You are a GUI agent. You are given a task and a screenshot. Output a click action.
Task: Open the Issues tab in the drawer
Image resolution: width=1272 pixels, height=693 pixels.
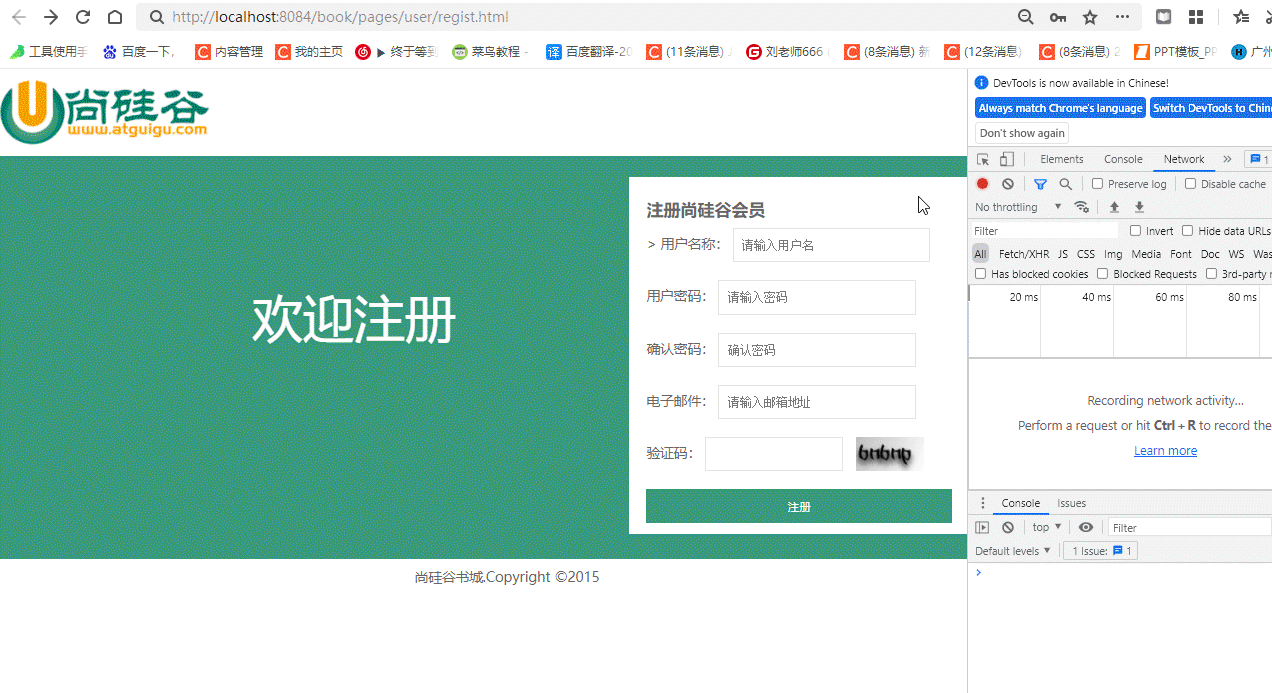click(x=1071, y=503)
